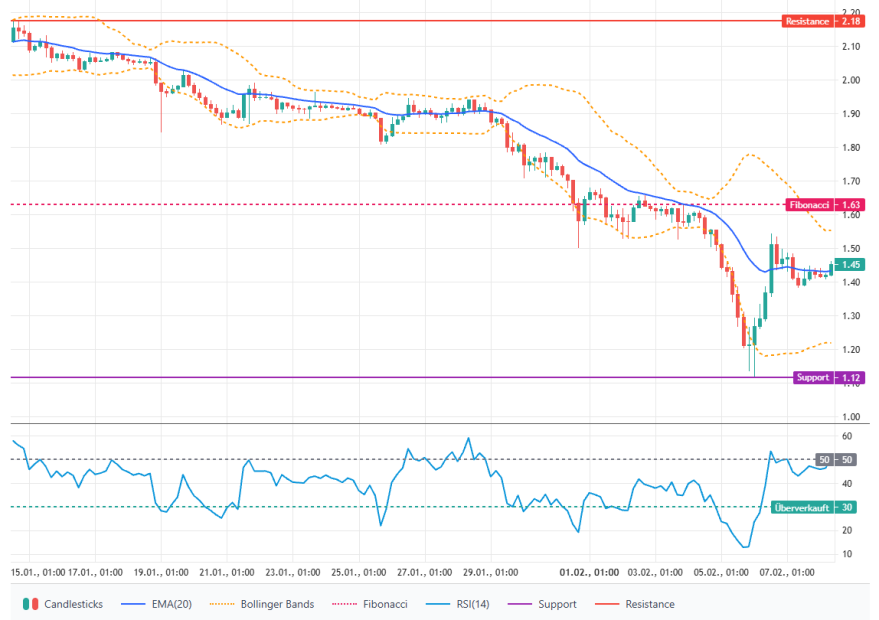Image resolution: width=879 pixels, height=620 pixels.
Task: Click the 2.00 price axis label
Action: click(x=852, y=80)
